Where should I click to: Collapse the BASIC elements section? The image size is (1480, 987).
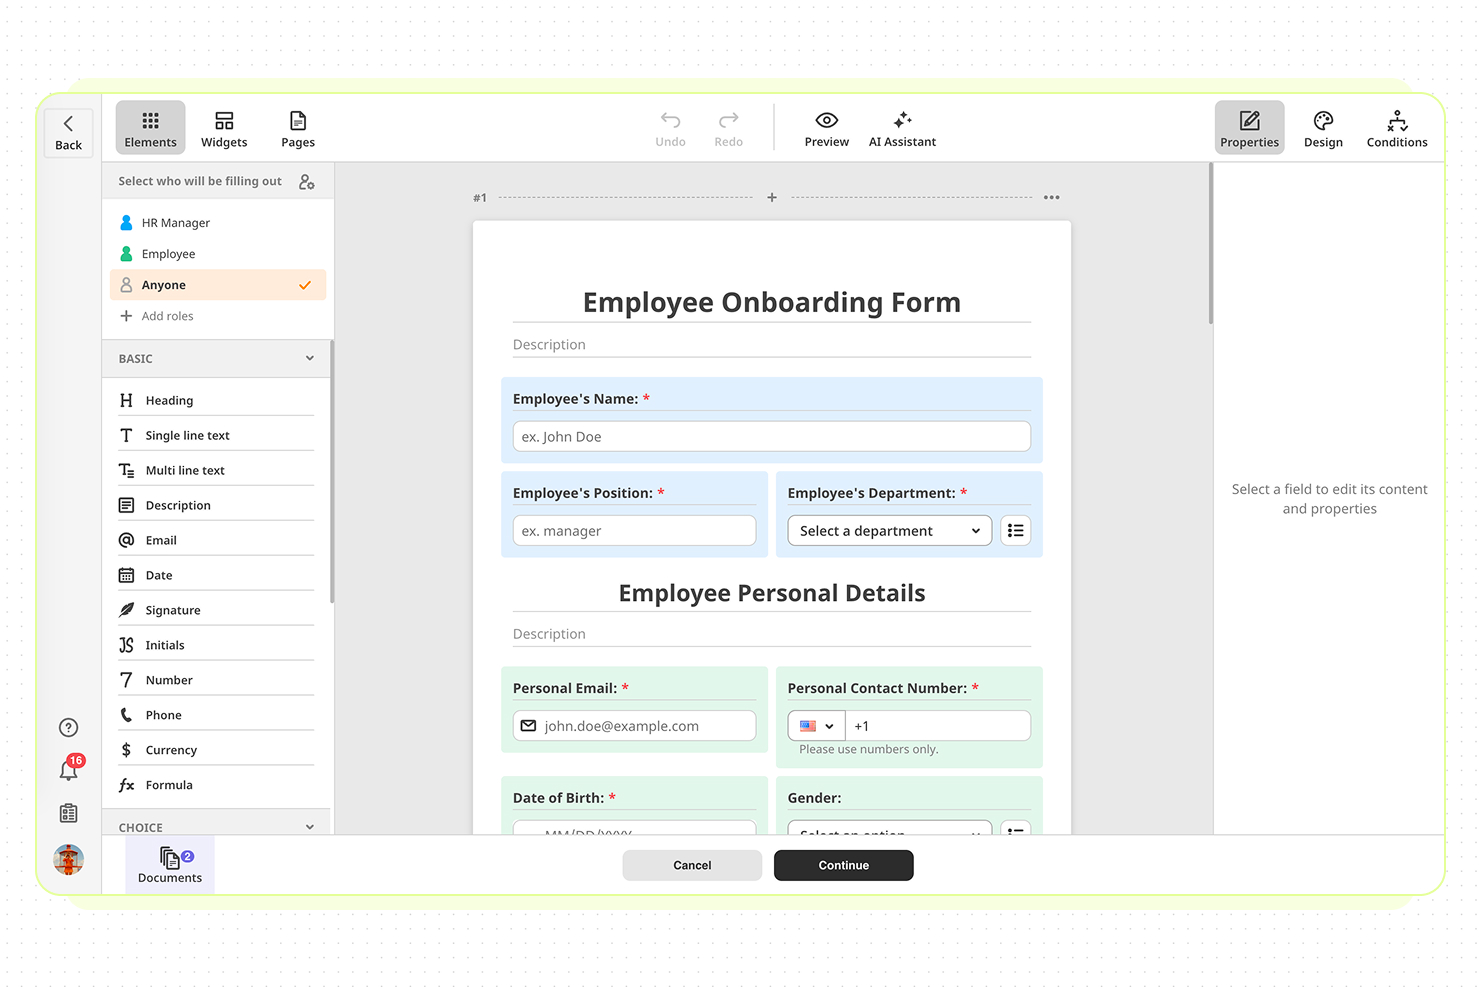pyautogui.click(x=309, y=358)
